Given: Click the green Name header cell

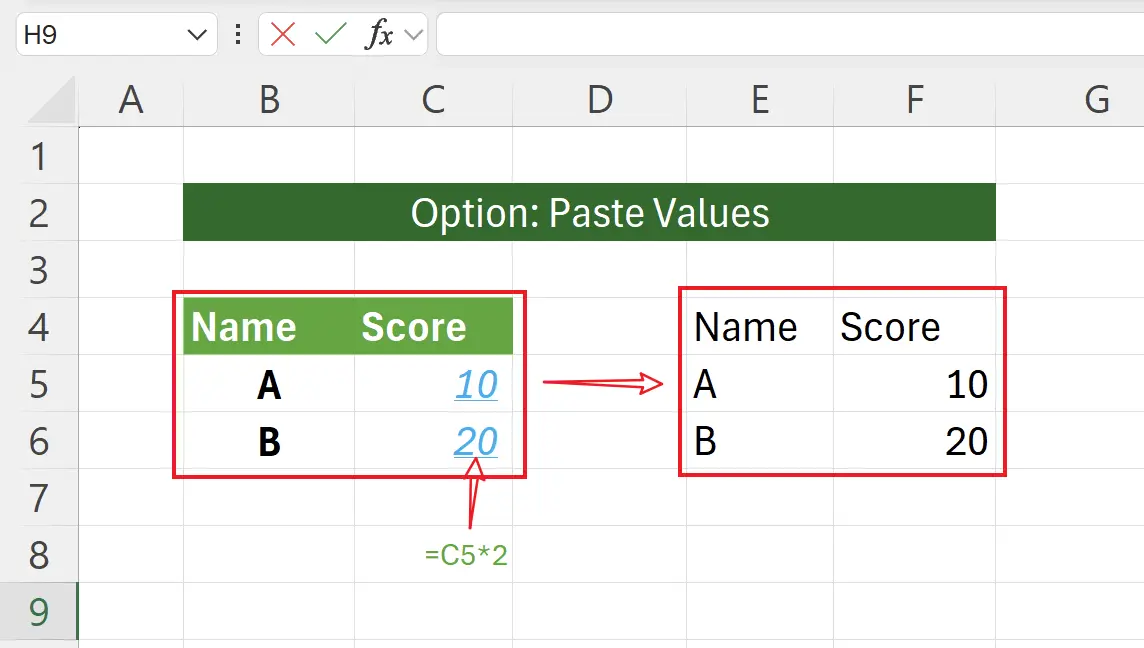Looking at the screenshot, I should (245, 325).
